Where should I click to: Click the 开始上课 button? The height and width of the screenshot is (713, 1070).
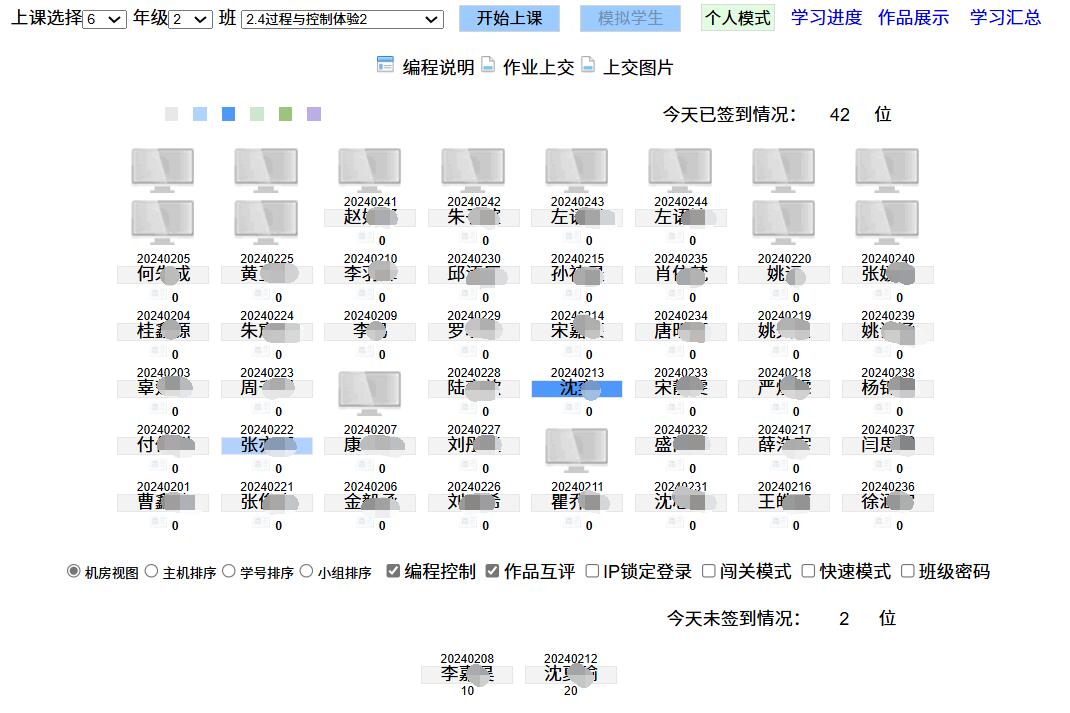tap(509, 18)
